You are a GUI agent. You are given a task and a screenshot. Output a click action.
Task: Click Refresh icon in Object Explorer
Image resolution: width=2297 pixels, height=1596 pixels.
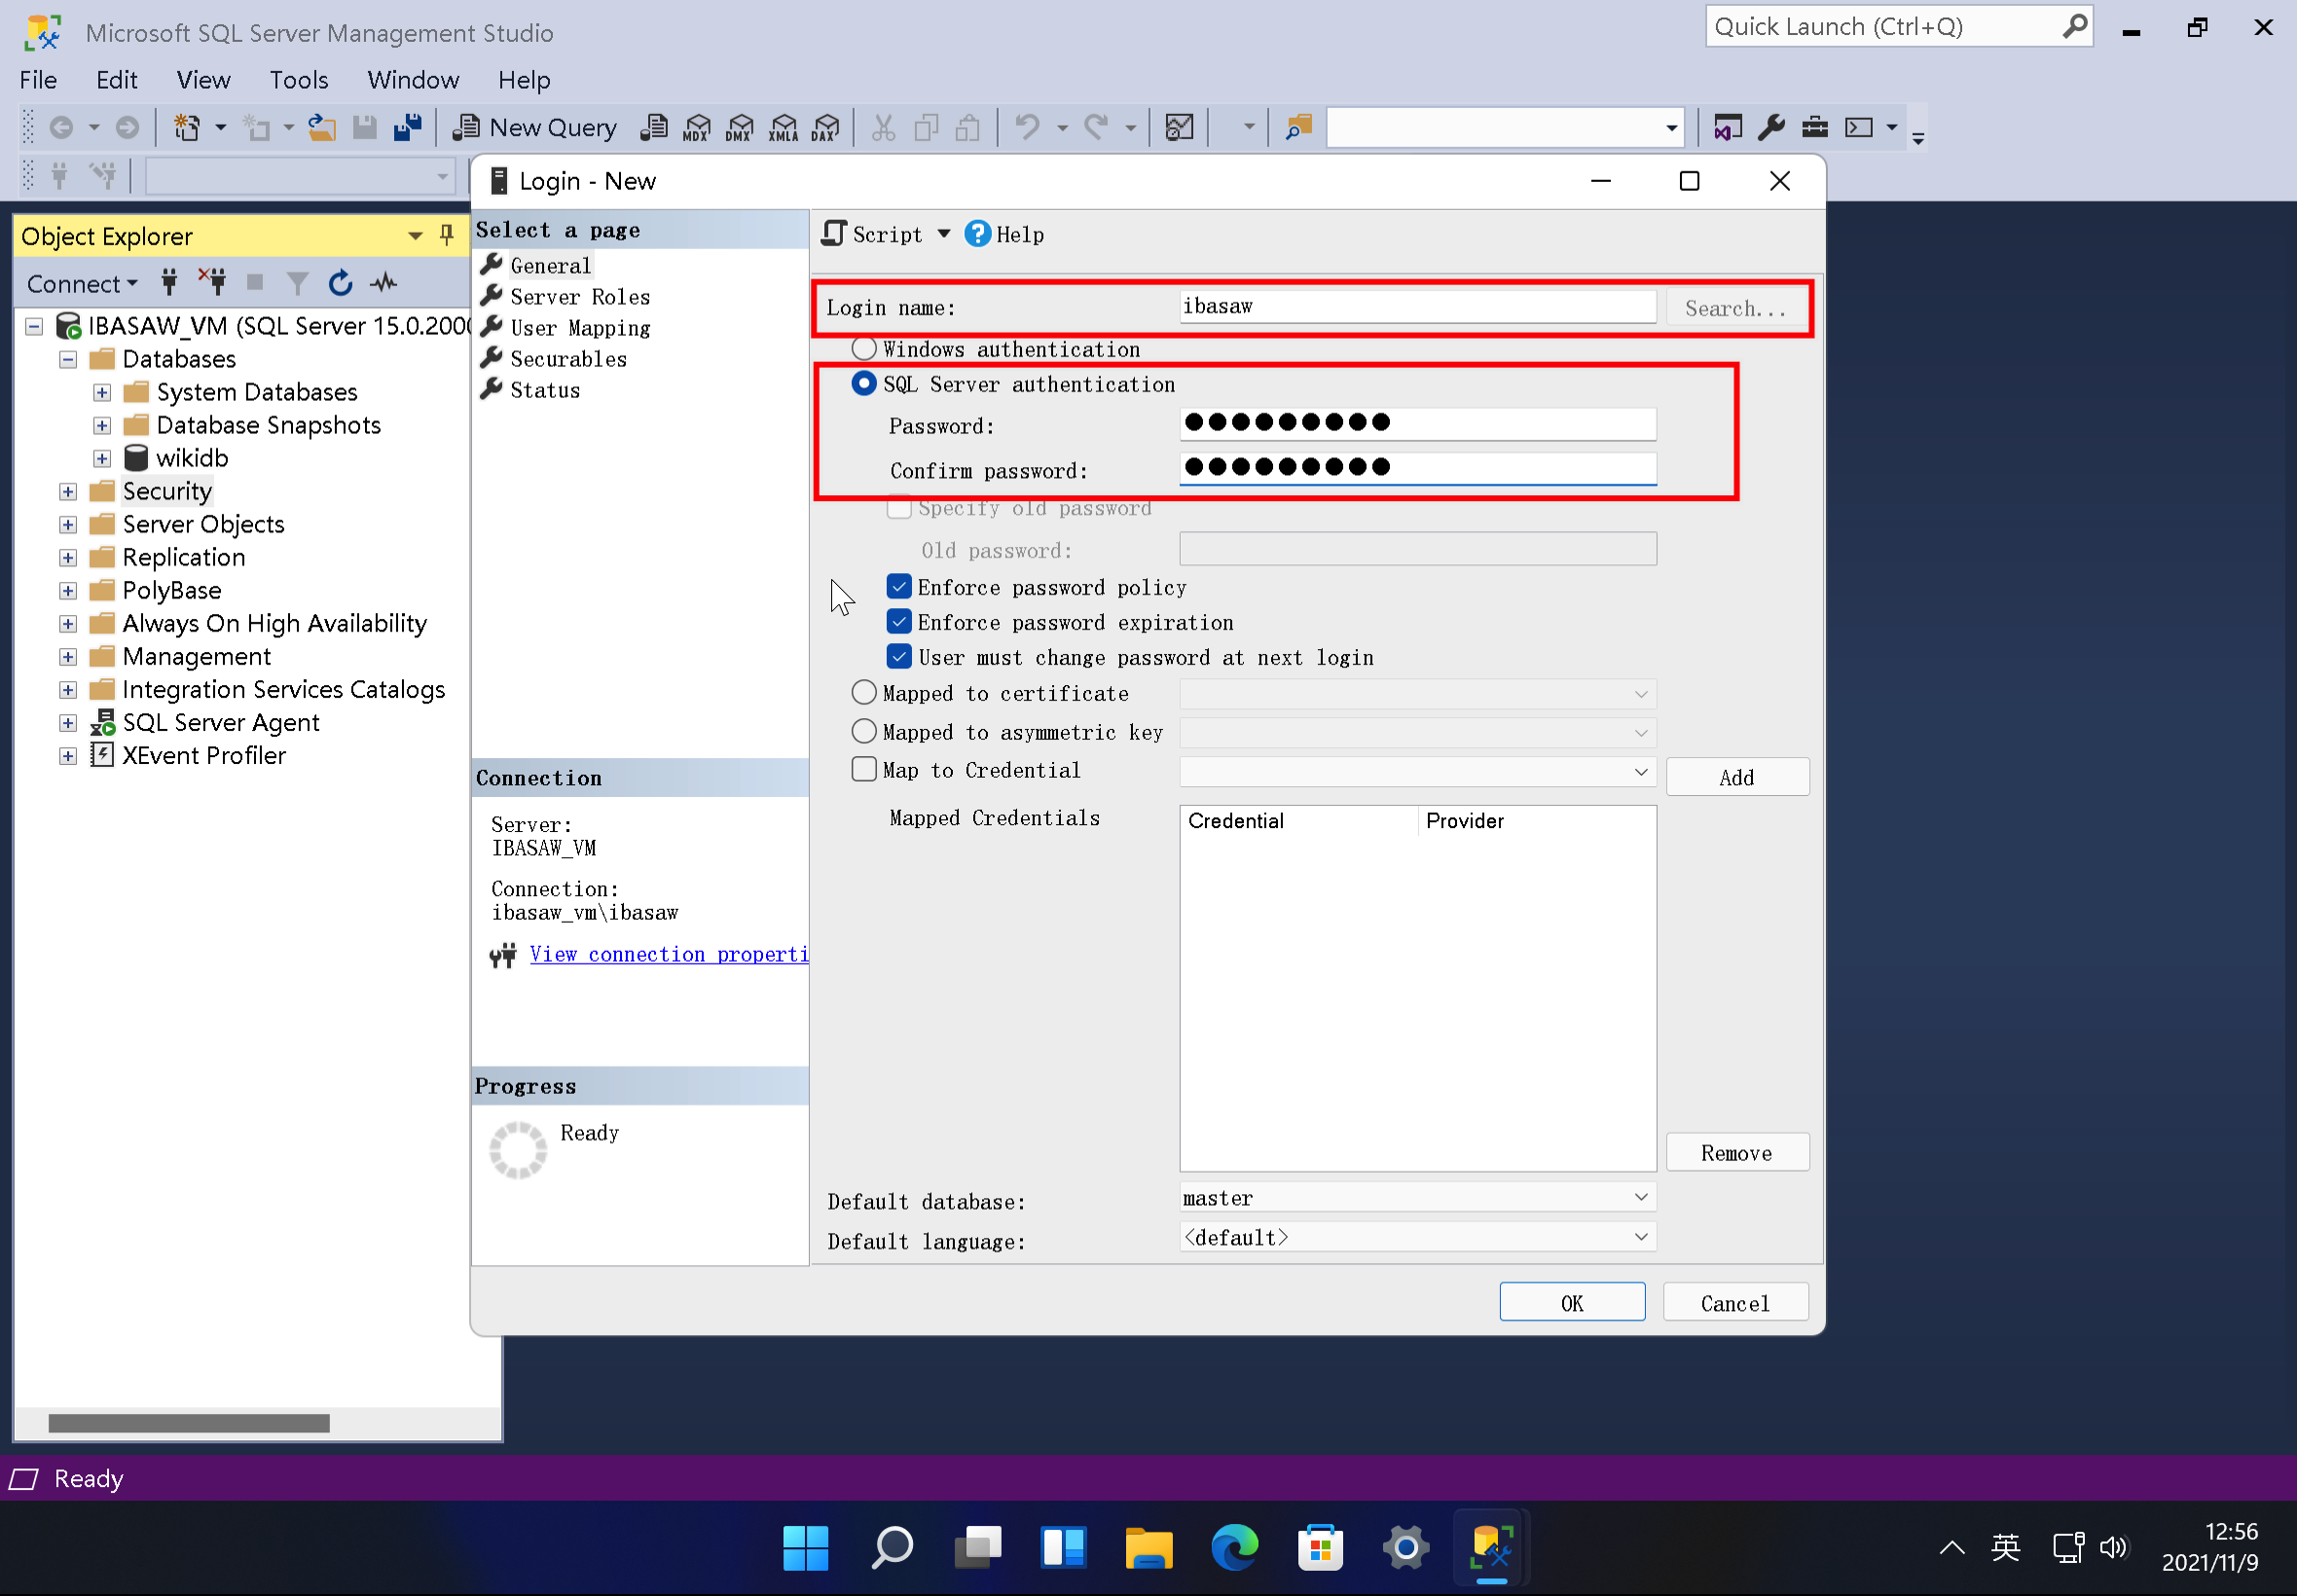tap(340, 284)
